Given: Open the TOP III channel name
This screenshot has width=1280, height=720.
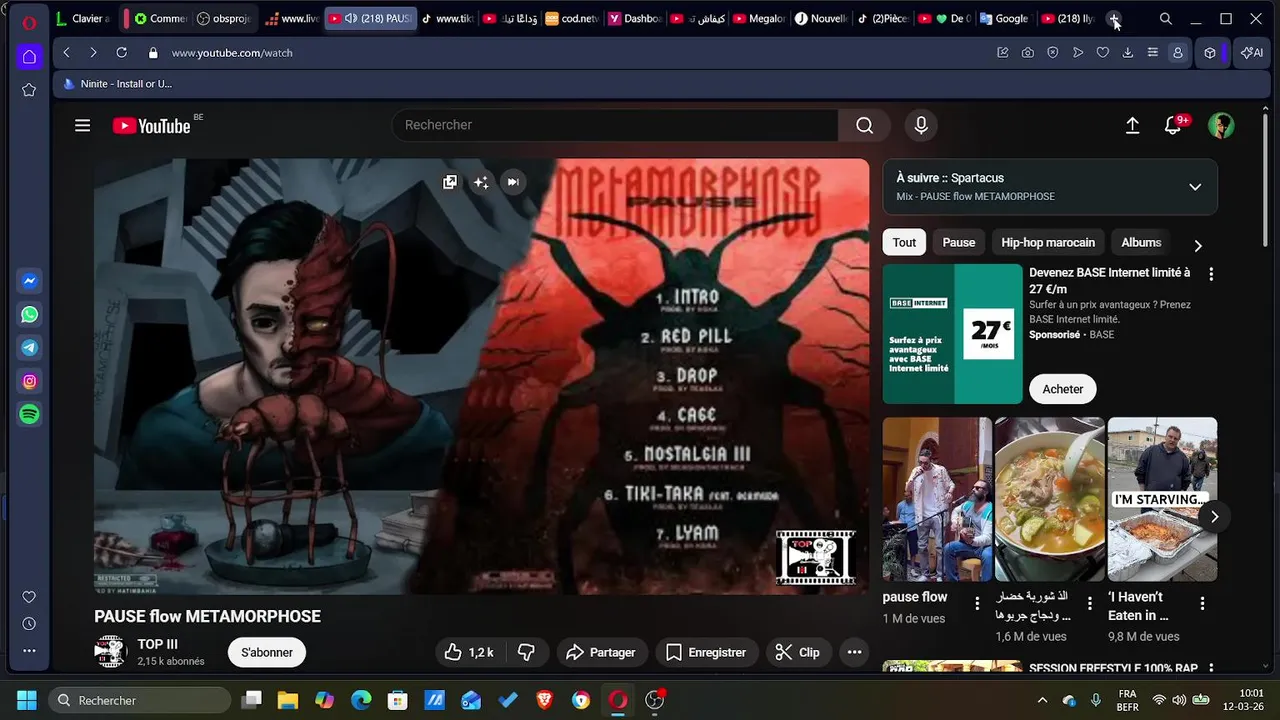Looking at the screenshot, I should [x=158, y=644].
